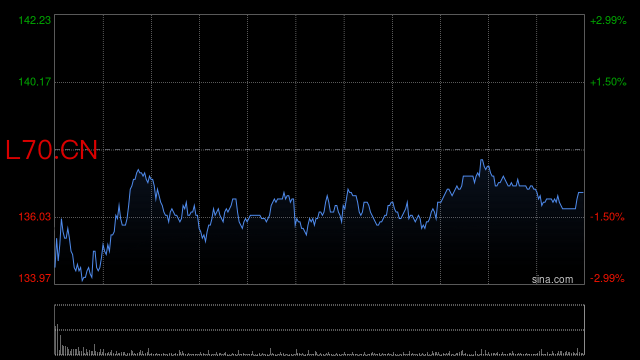
Task: Click the -1.50% percent label
Action: [607, 217]
